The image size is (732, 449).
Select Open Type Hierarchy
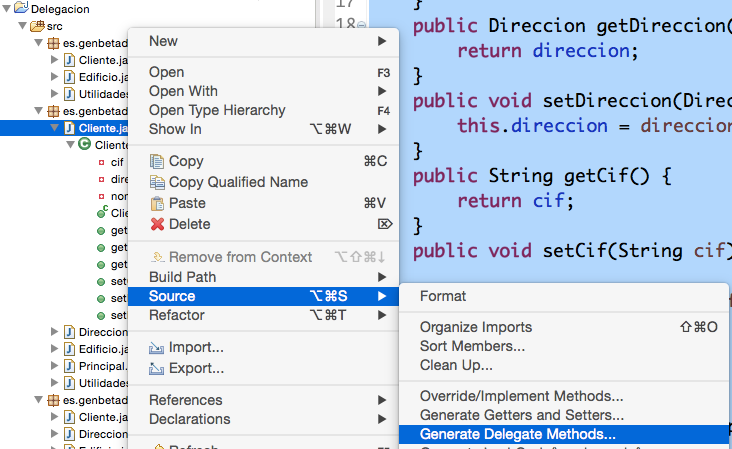click(217, 110)
